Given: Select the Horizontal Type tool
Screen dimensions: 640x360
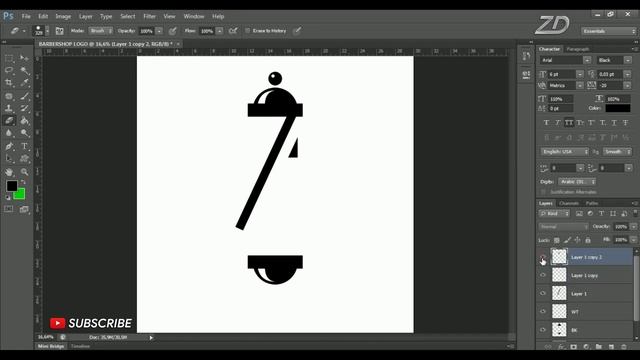Looking at the screenshot, I should (x=24, y=146).
